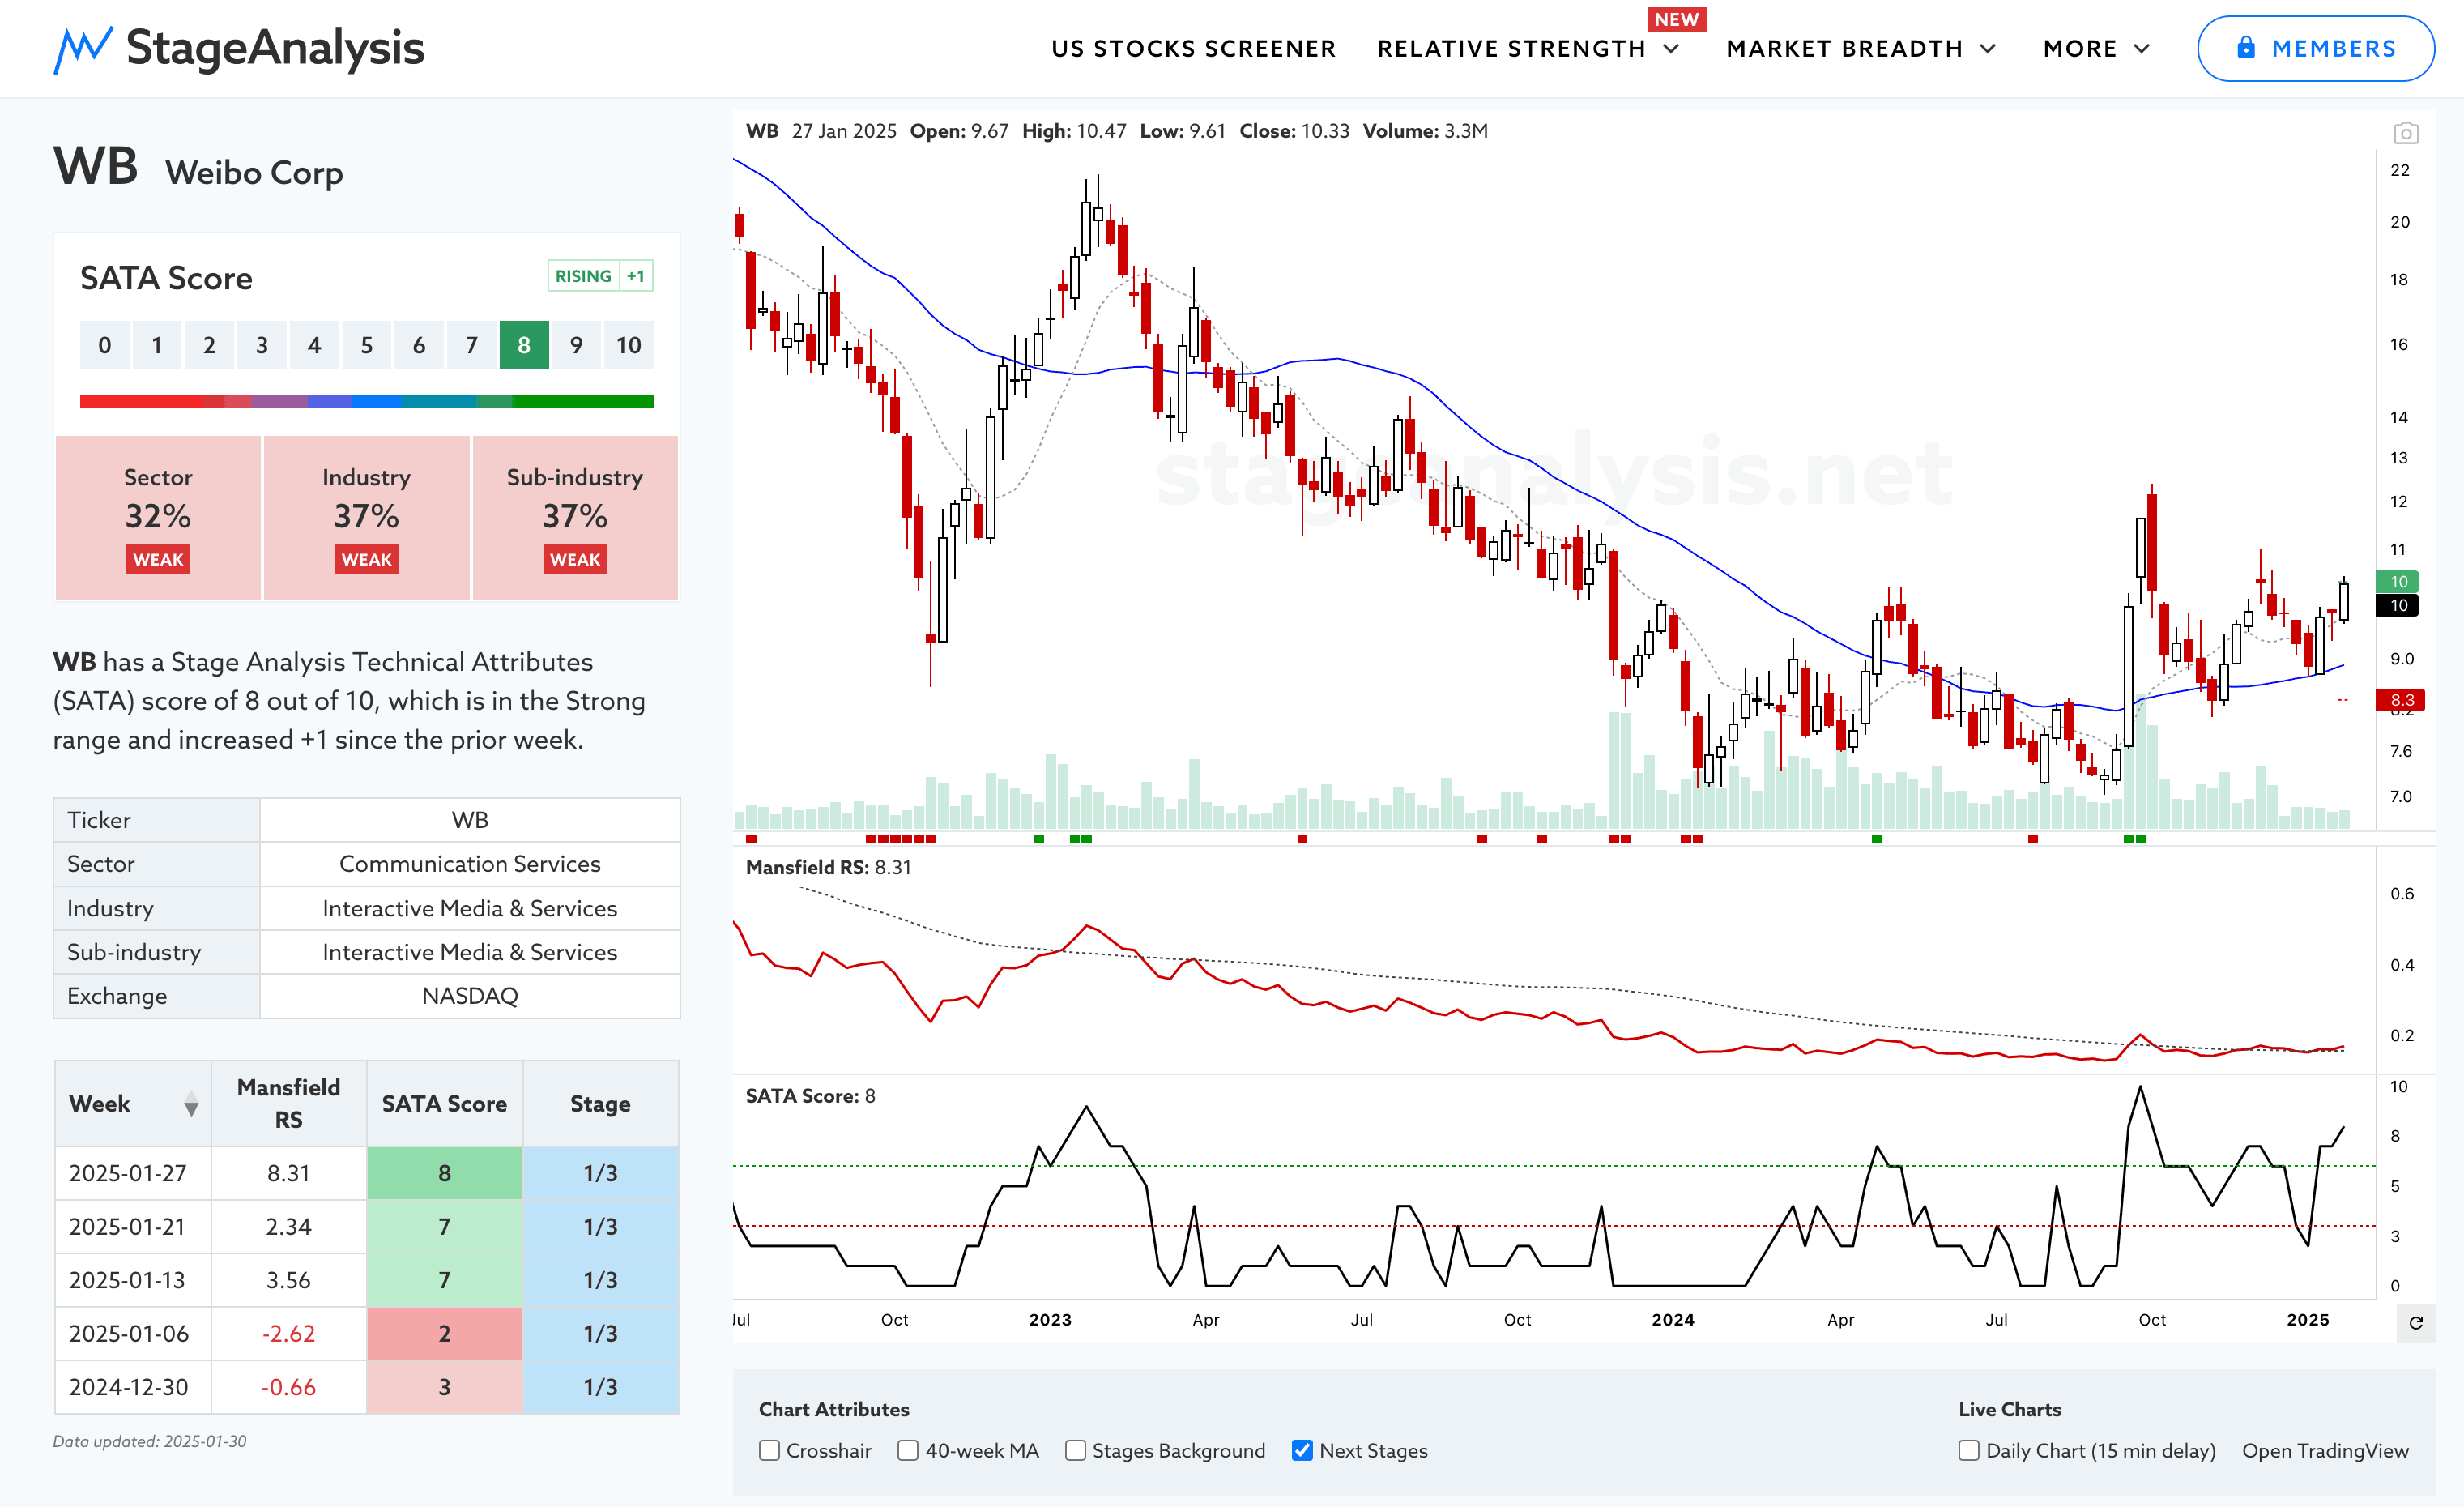Sort table by Week arrow icon
2464x1507 pixels.
[191, 1104]
